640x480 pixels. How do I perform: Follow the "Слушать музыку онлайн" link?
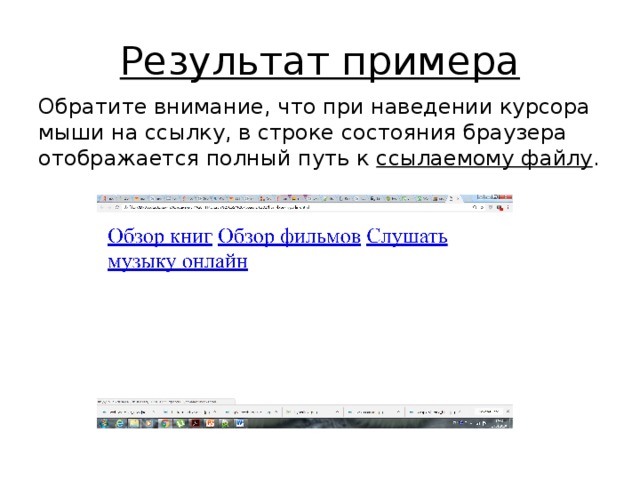pyautogui.click(x=278, y=249)
